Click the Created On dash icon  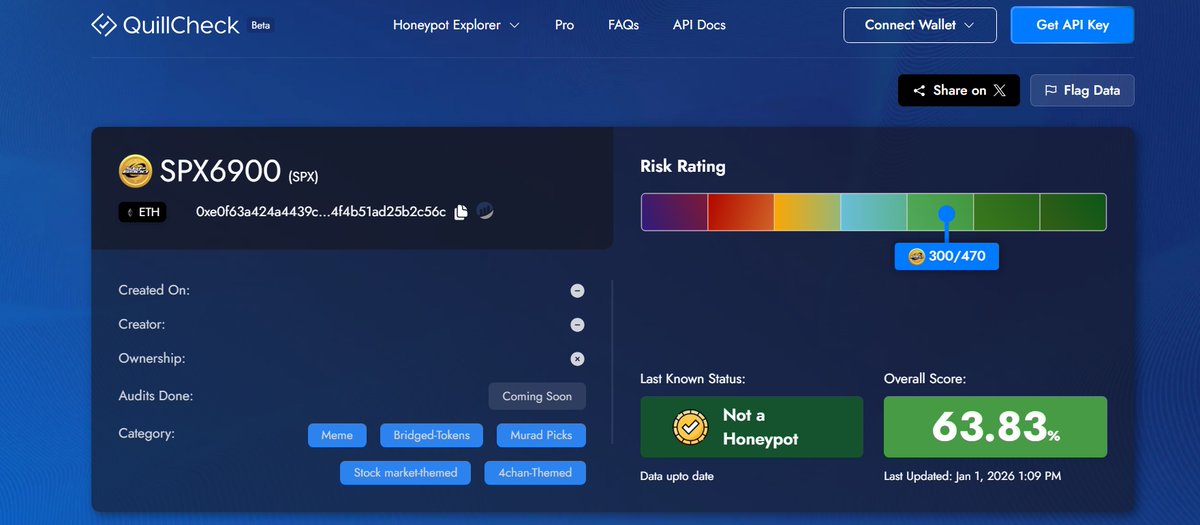[x=577, y=291]
